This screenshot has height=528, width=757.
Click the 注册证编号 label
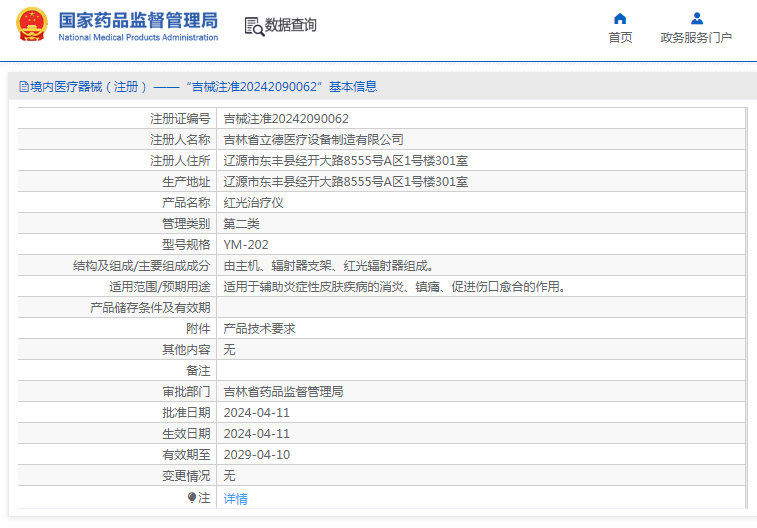pyautogui.click(x=180, y=119)
